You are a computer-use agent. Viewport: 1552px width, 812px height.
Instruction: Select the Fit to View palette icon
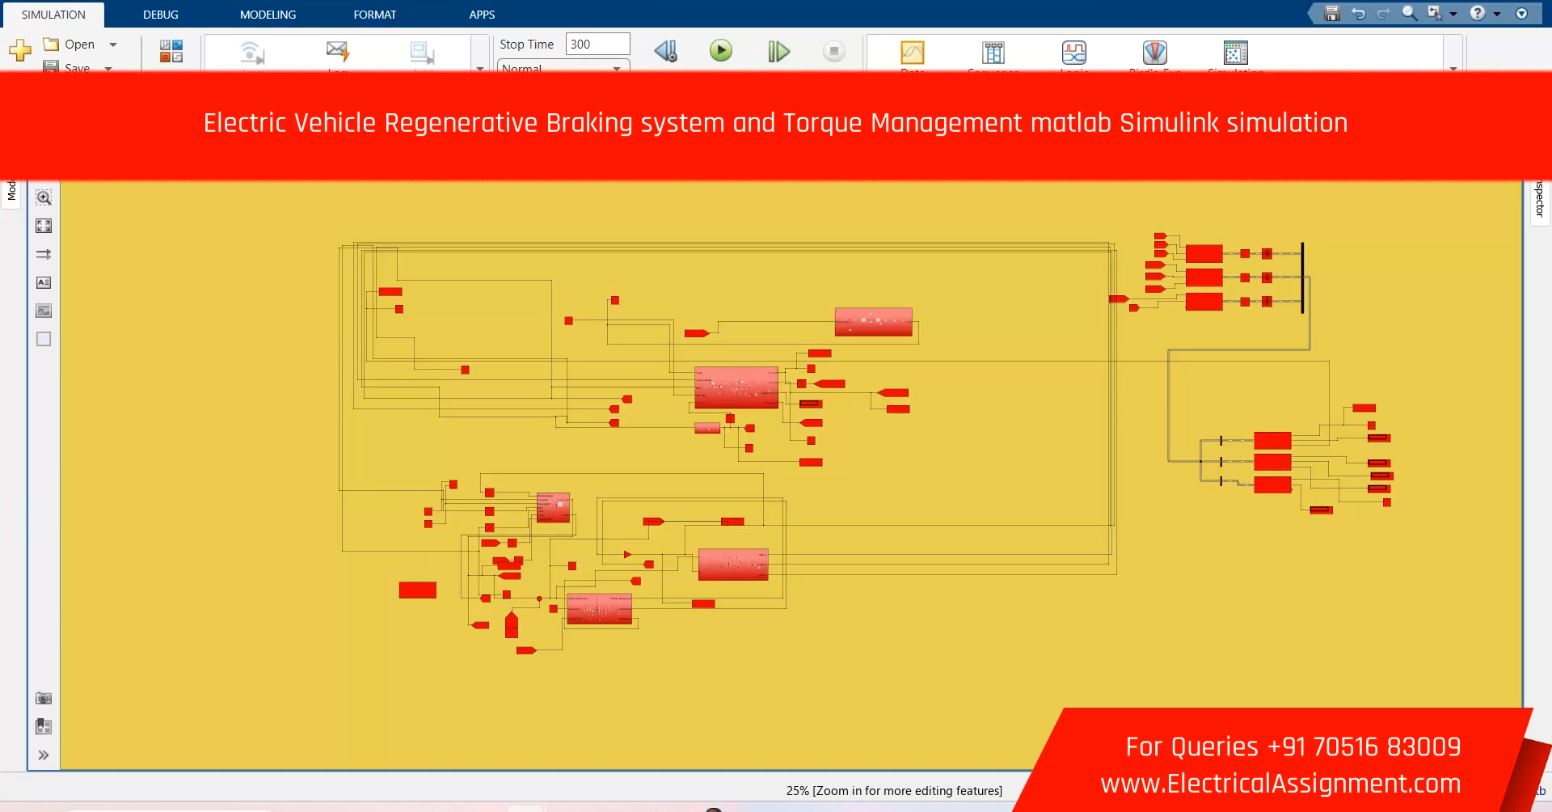[43, 226]
